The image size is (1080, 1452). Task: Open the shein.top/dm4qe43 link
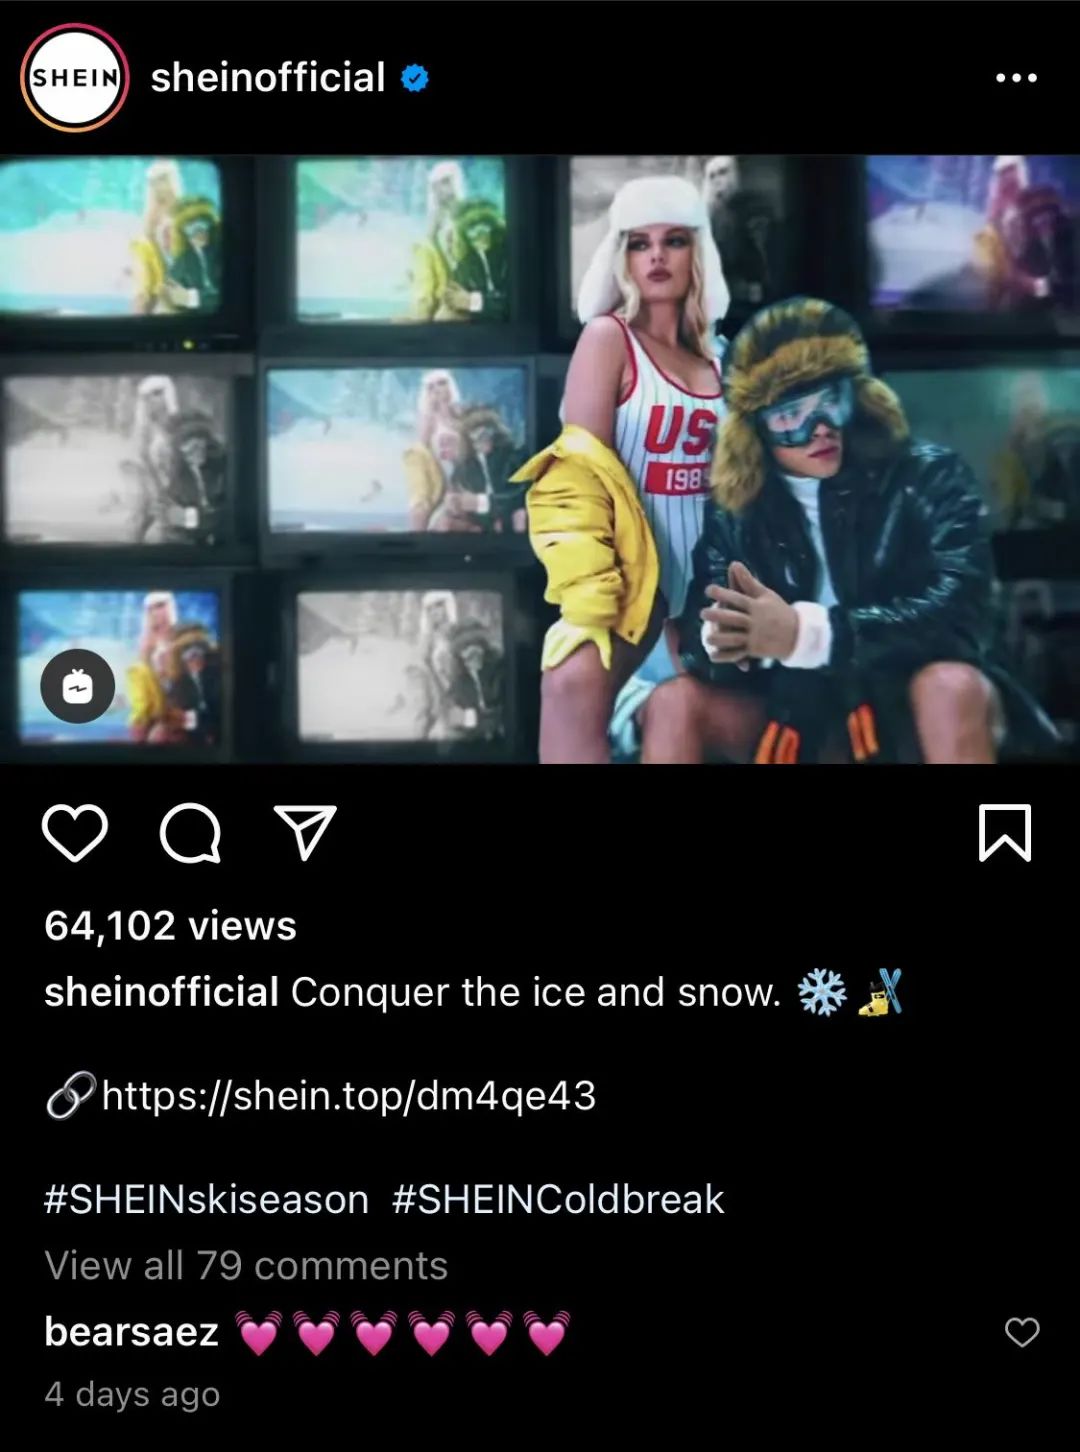349,1096
